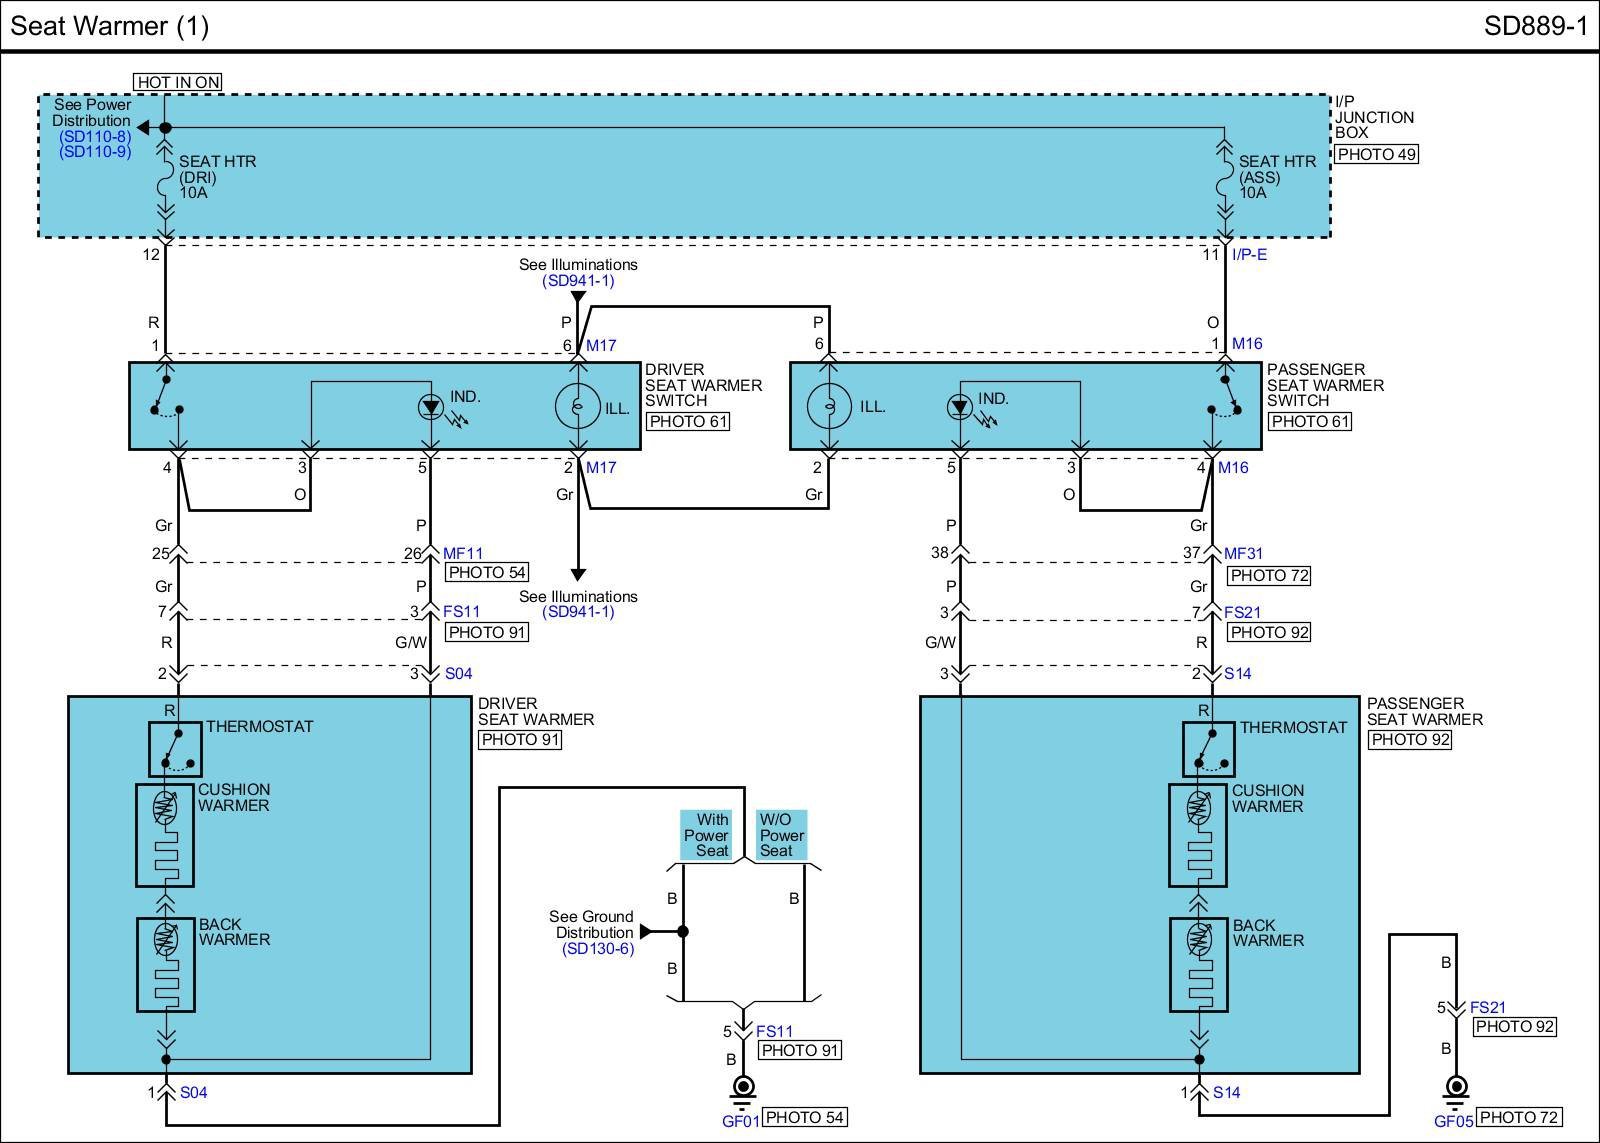Select the passenger seat warmer thermostat symbol
Image resolution: width=1600 pixels, height=1143 pixels.
point(1208,749)
